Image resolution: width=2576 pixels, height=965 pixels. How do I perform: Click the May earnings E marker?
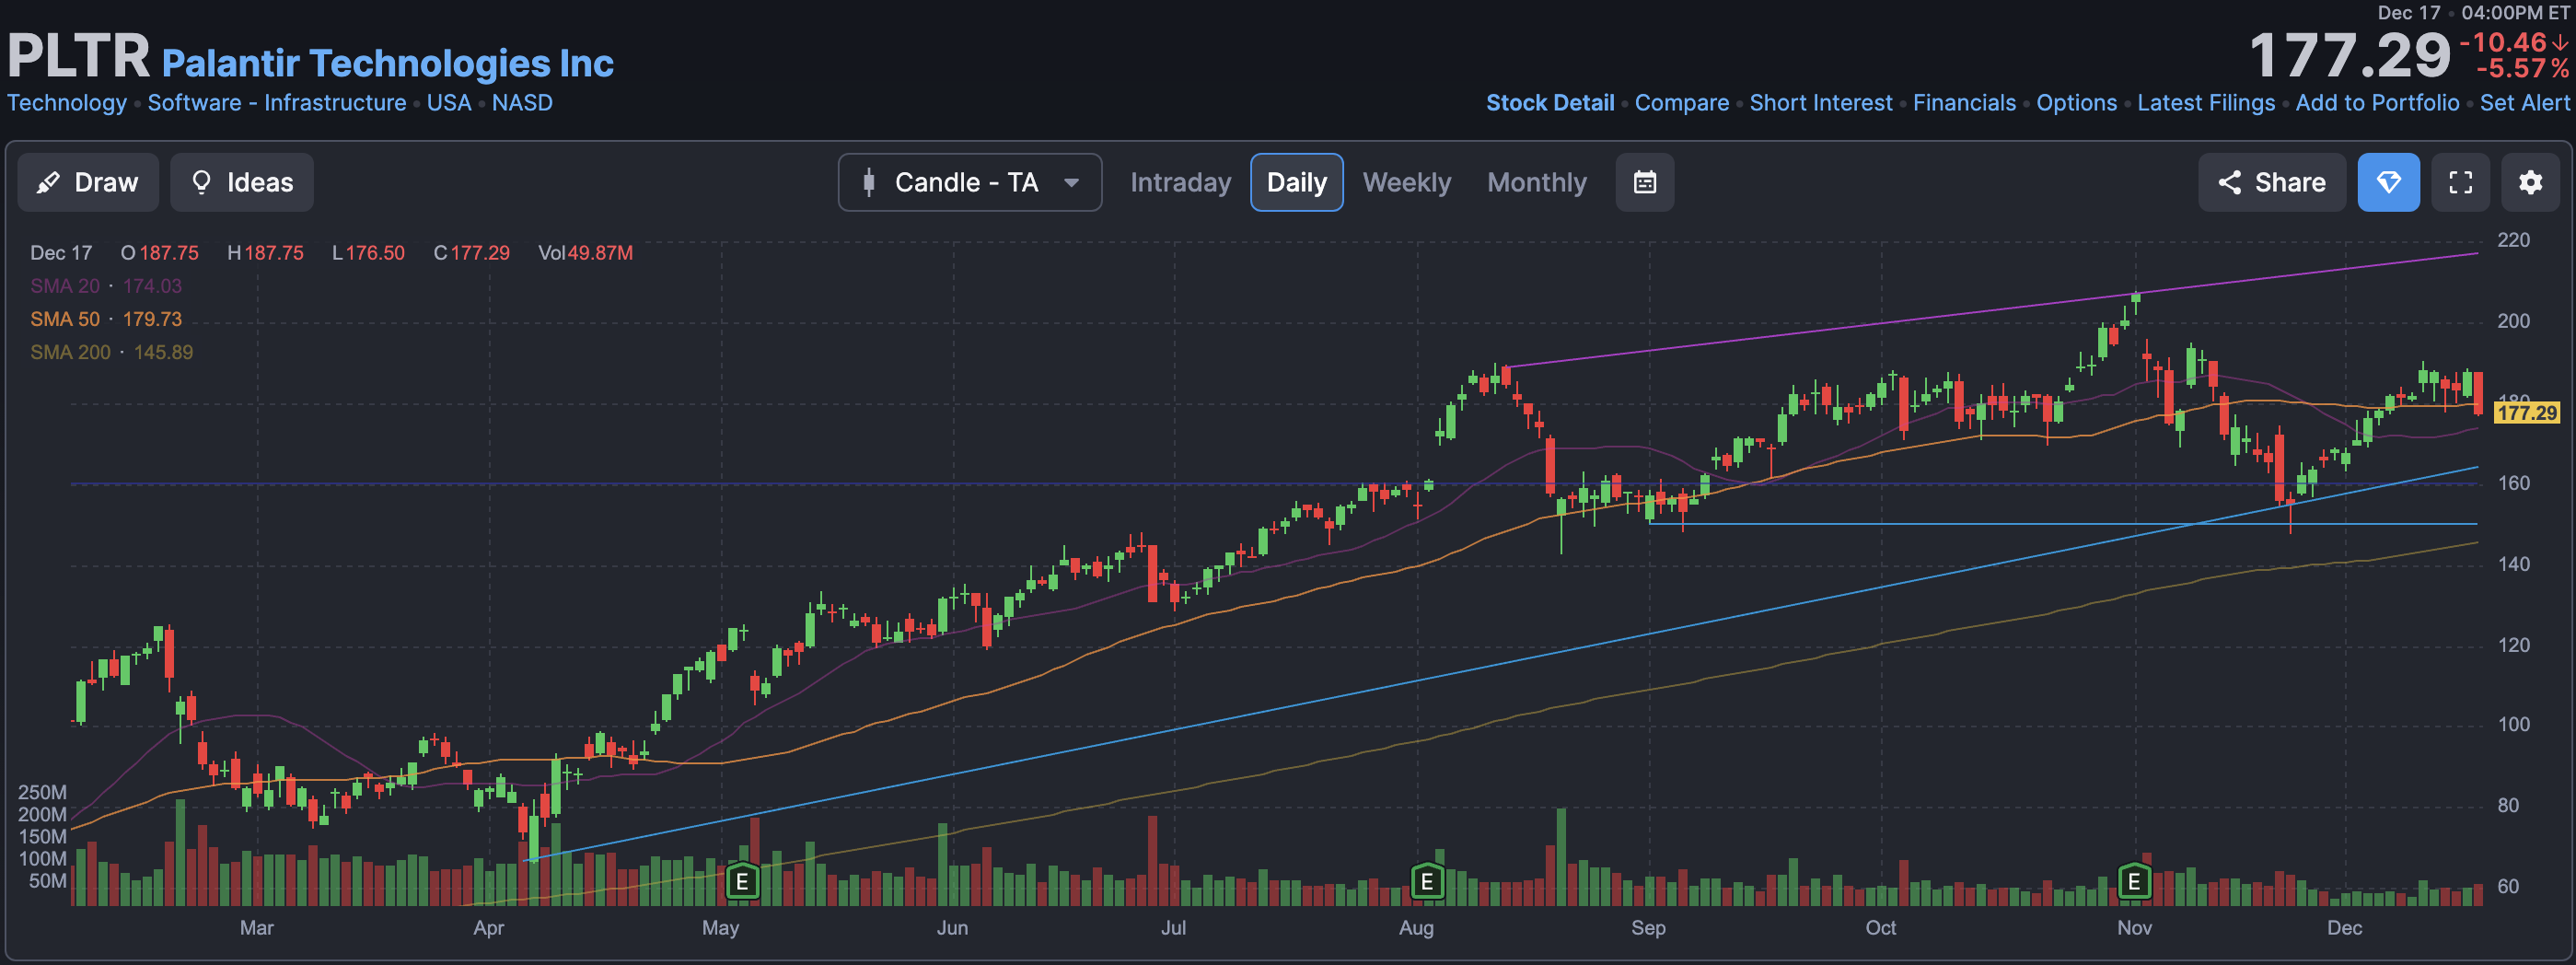[x=742, y=882]
